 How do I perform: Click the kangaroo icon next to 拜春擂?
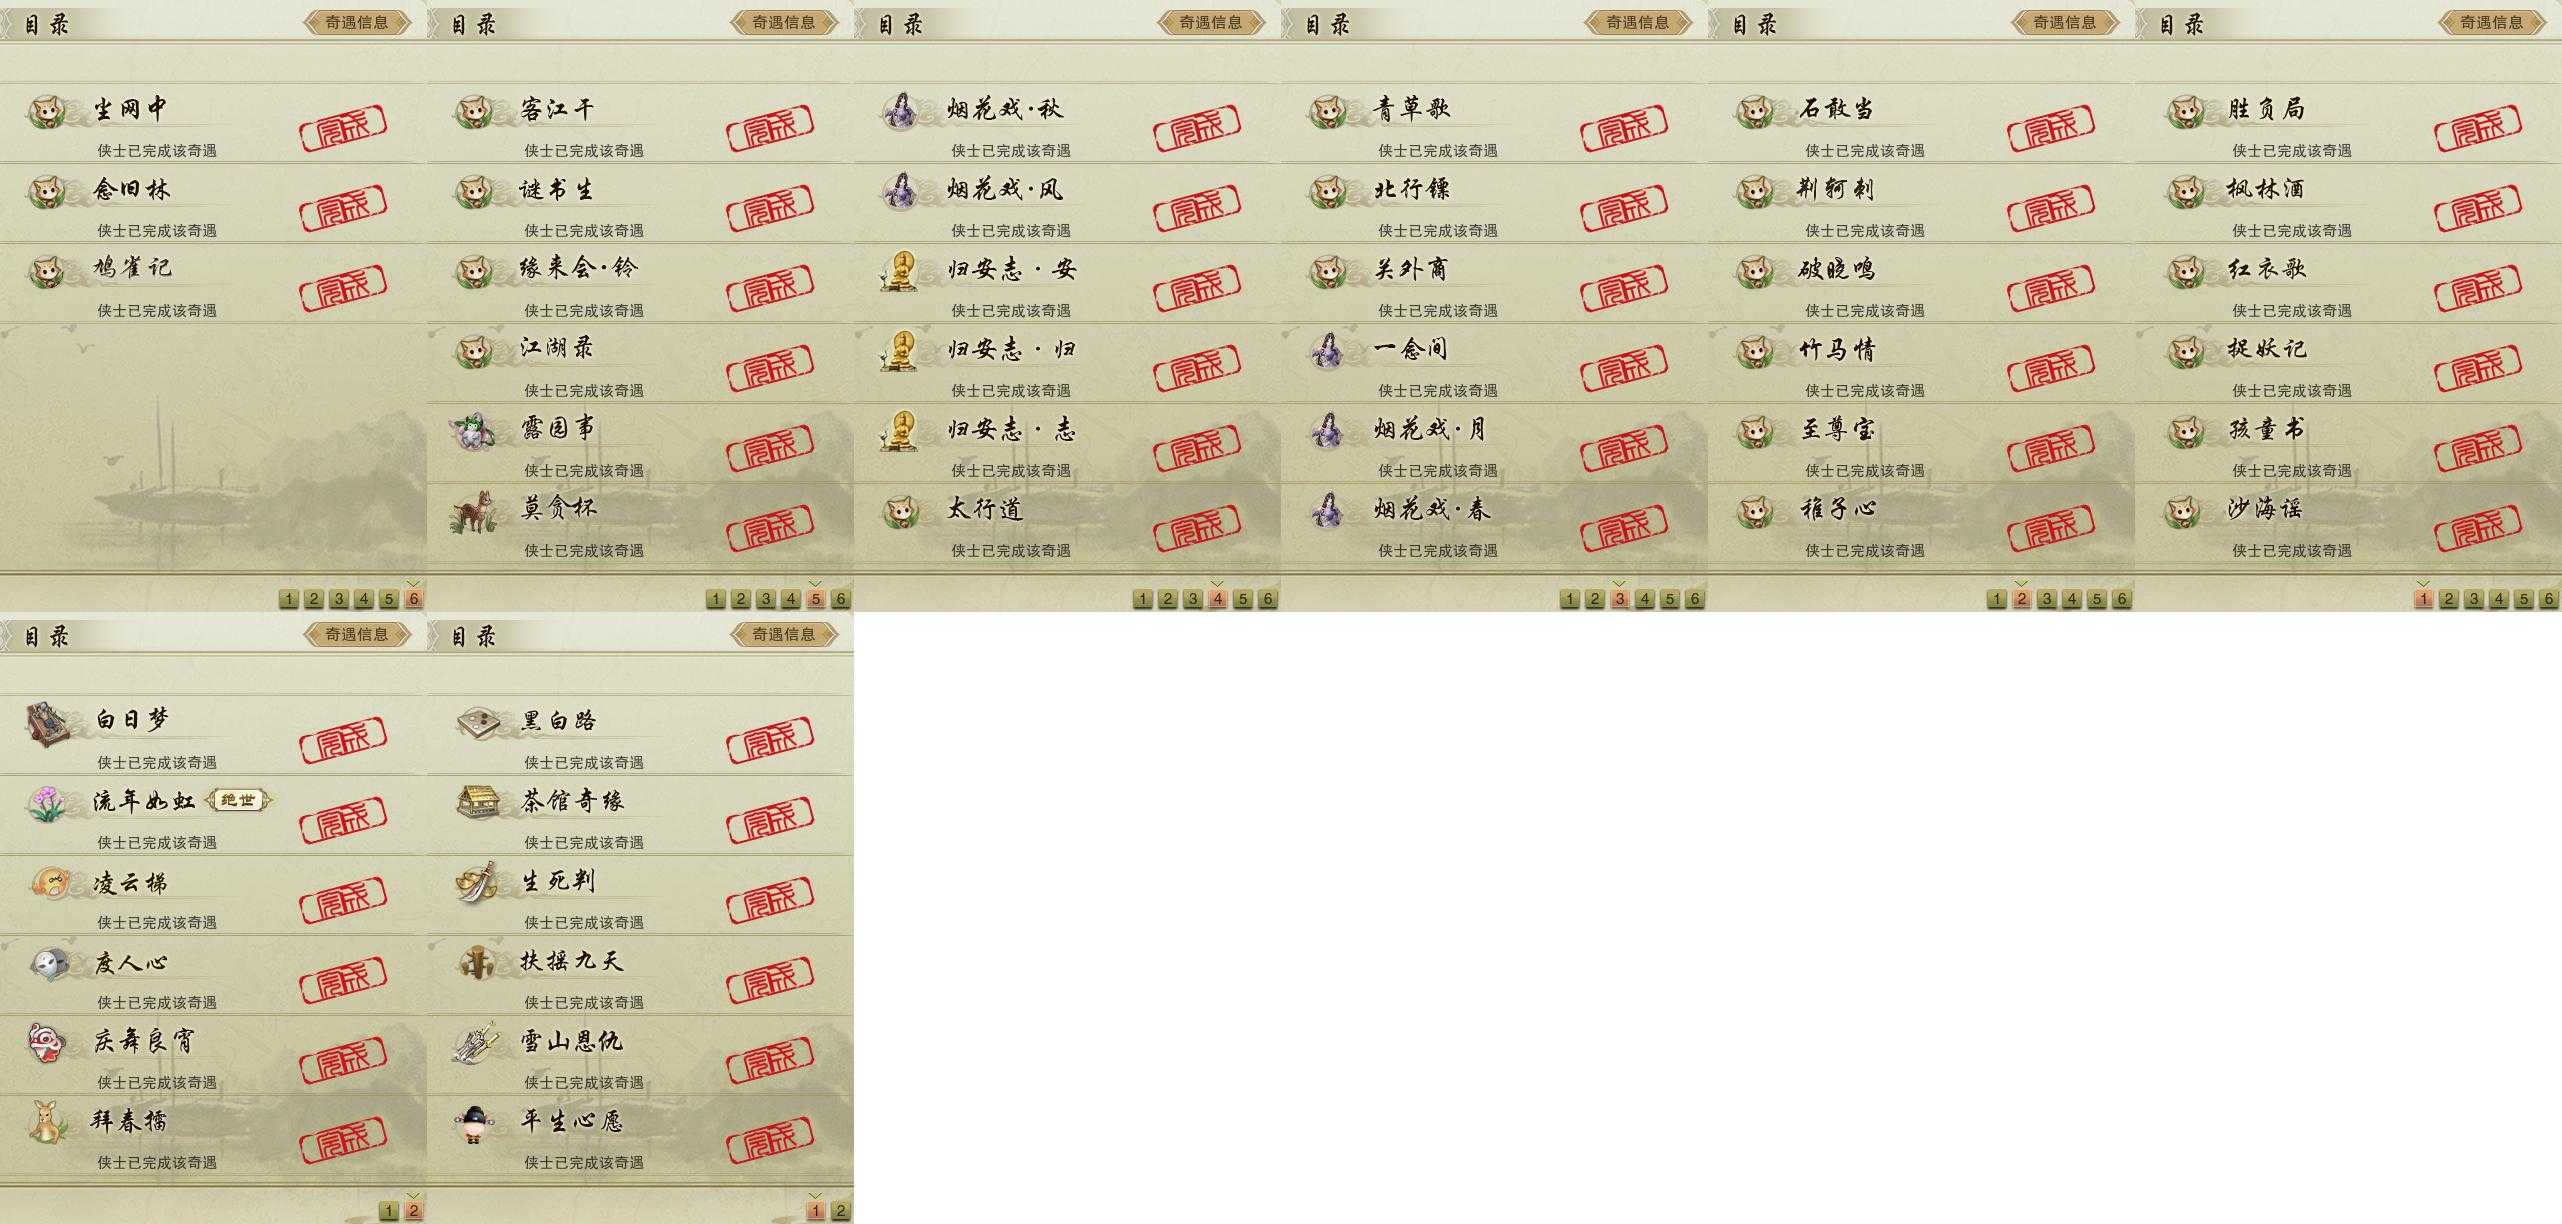pyautogui.click(x=47, y=1122)
